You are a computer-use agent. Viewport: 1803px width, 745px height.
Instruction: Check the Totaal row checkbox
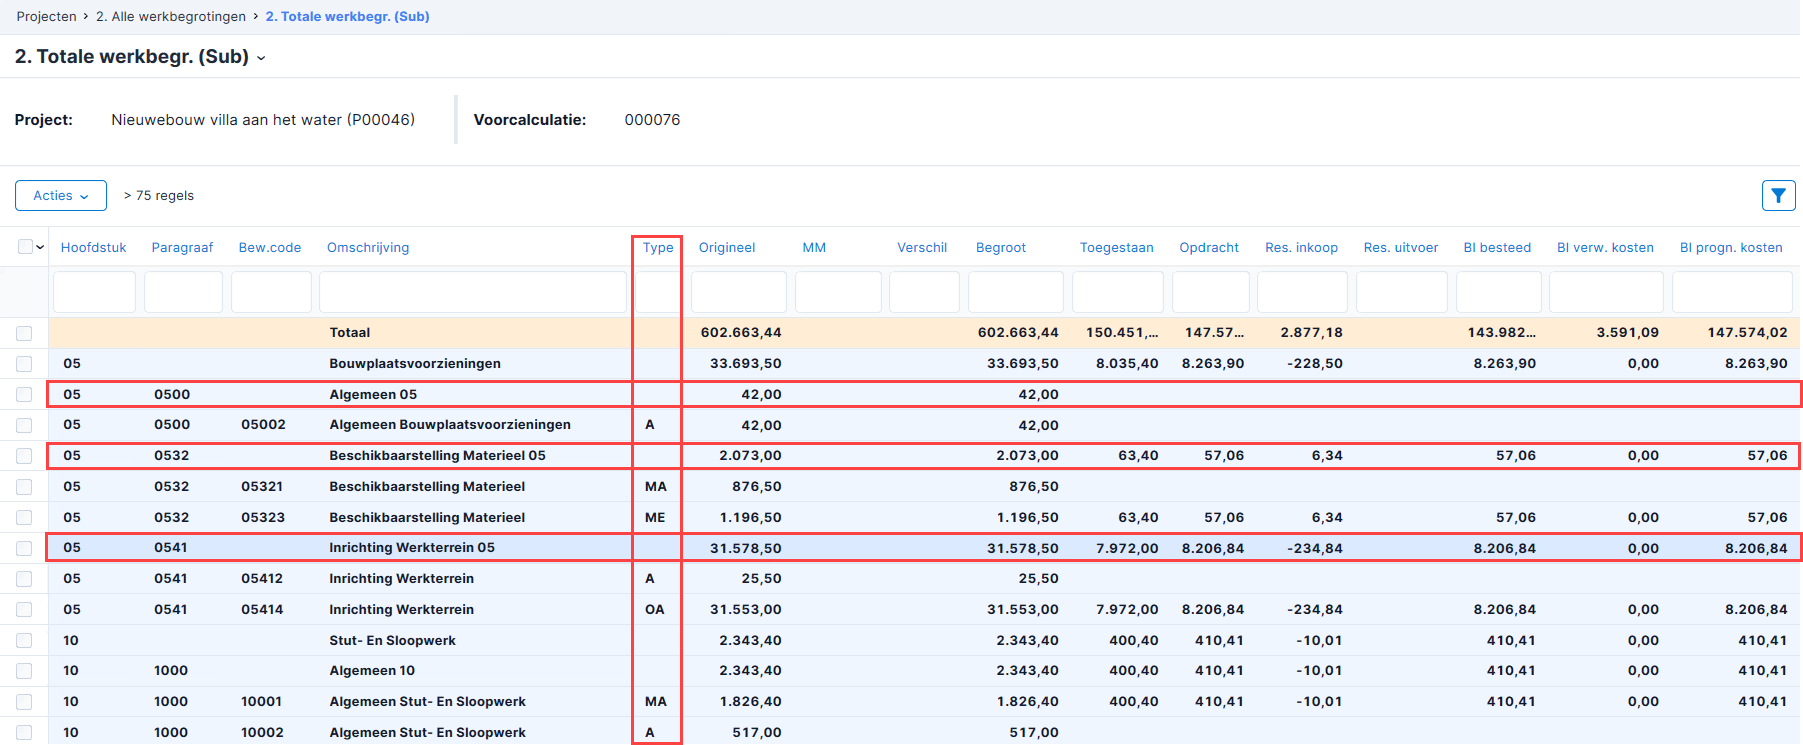(x=24, y=333)
